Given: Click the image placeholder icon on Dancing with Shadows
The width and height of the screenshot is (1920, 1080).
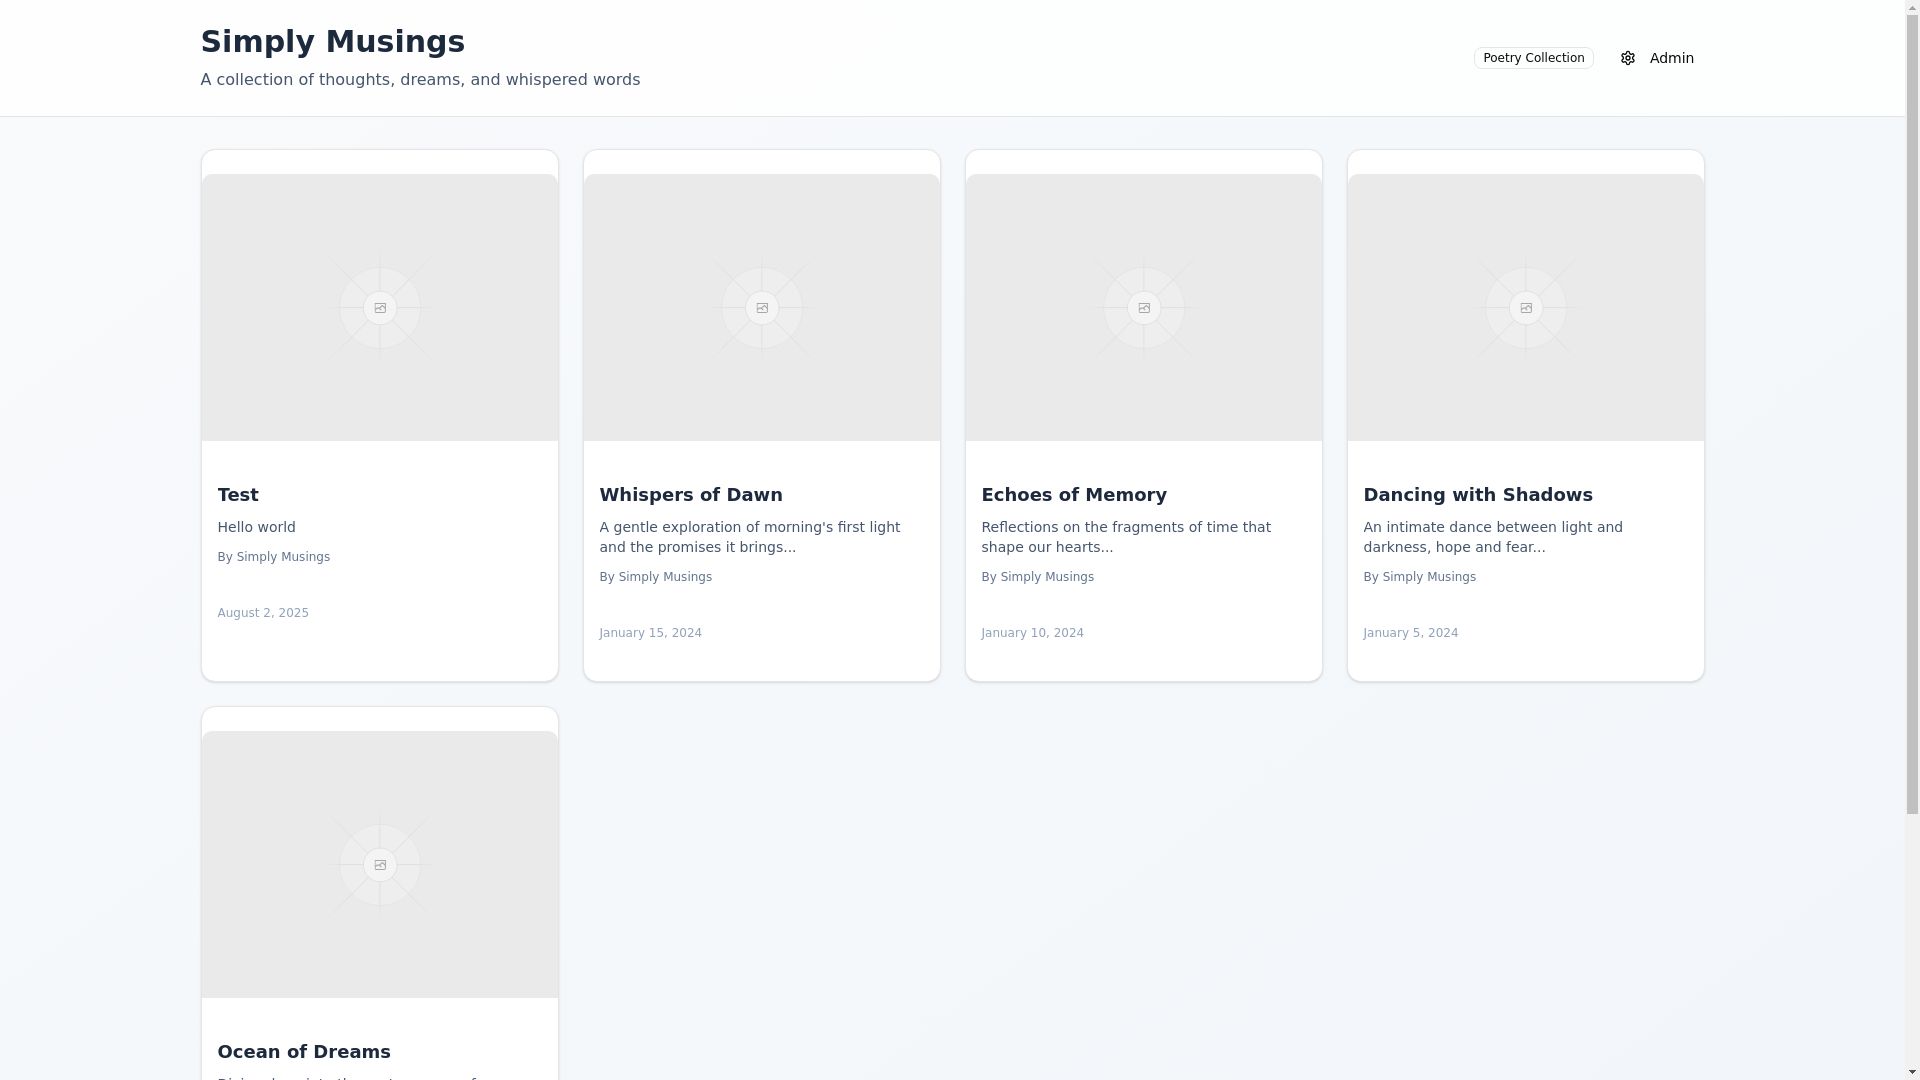Looking at the screenshot, I should 1526,308.
